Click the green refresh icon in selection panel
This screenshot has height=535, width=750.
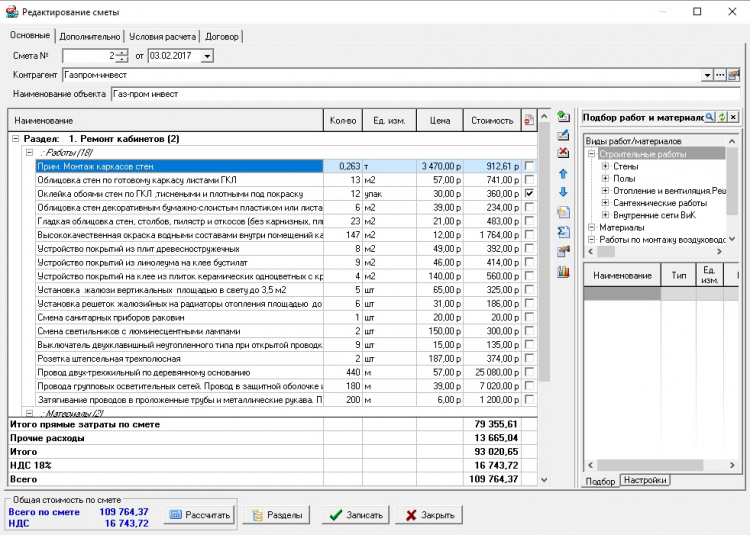pyautogui.click(x=722, y=117)
